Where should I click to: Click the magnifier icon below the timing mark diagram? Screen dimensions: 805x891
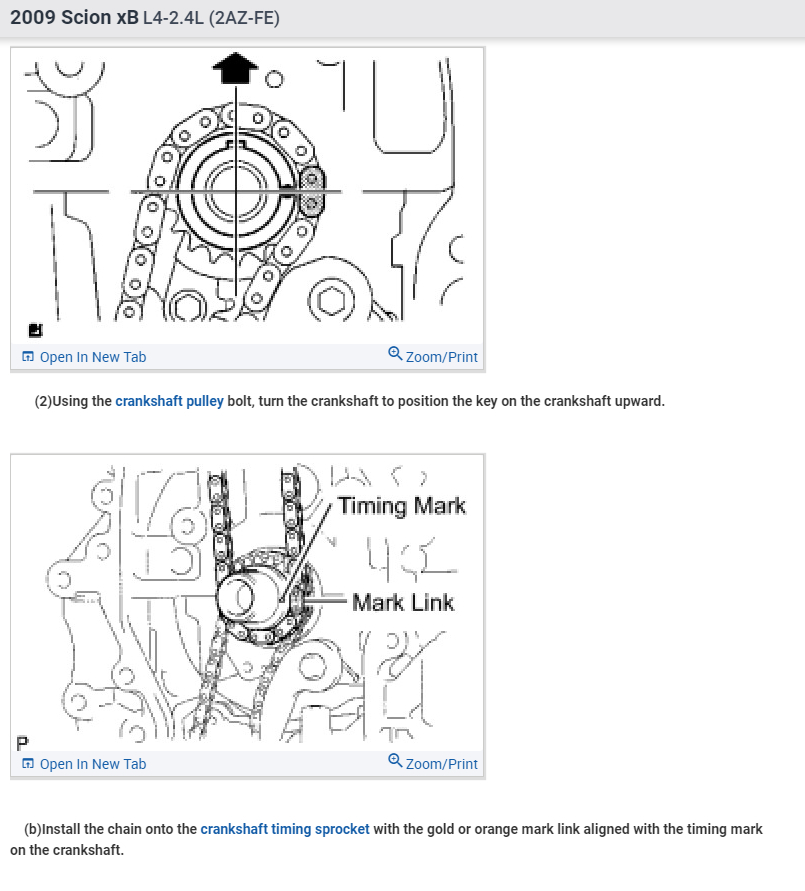[x=395, y=761]
